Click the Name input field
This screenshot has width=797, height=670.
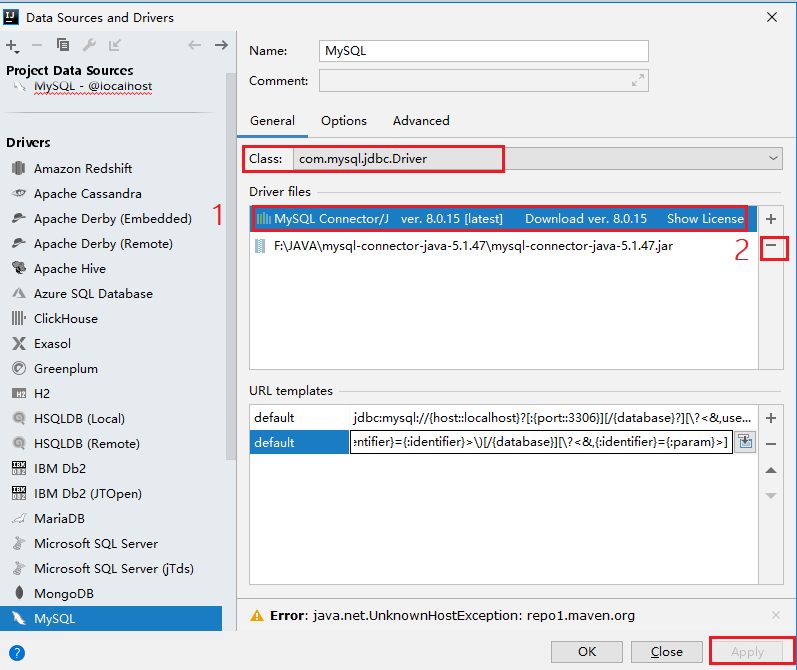tap(483, 51)
